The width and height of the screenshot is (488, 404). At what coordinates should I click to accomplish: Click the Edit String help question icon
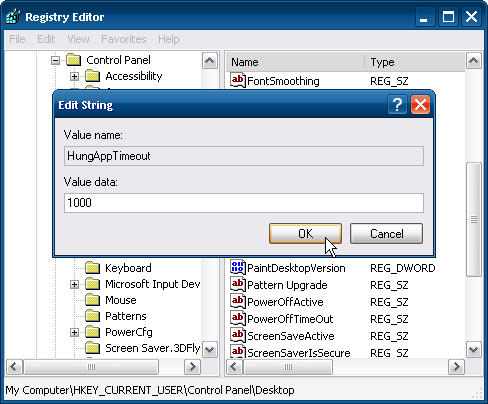coord(397,105)
